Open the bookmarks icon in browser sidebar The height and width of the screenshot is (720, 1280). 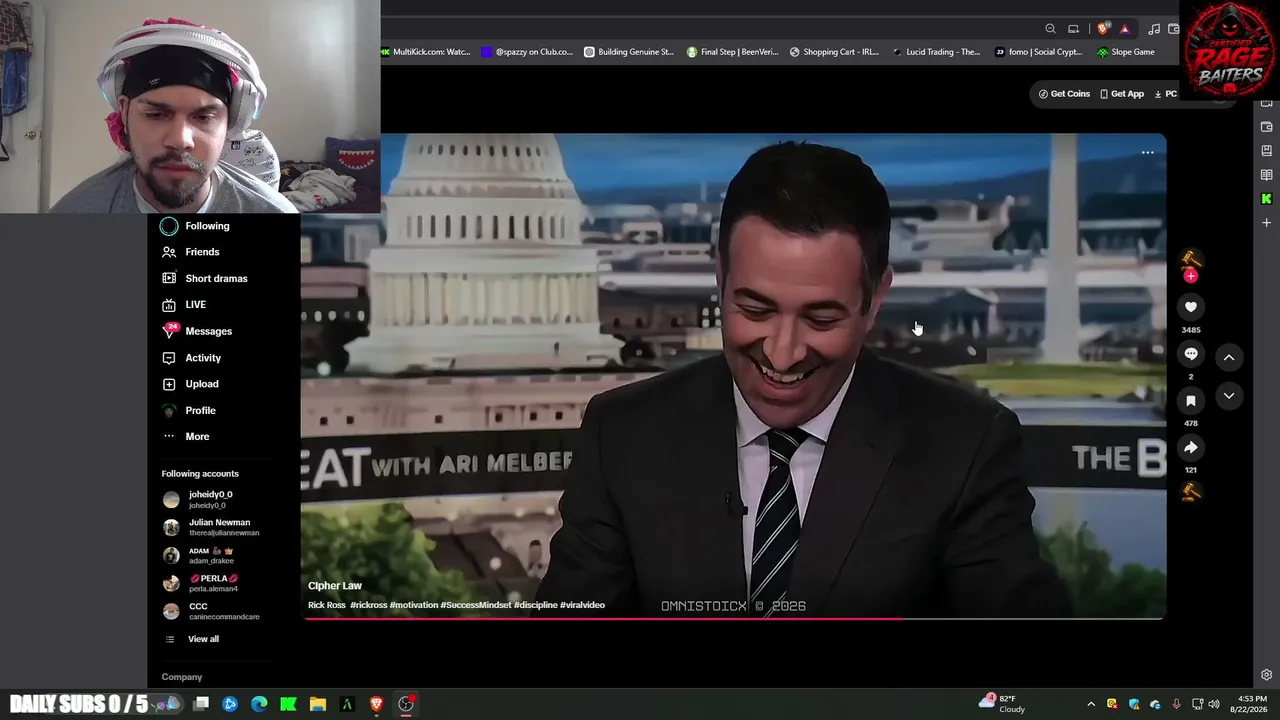point(1267,151)
